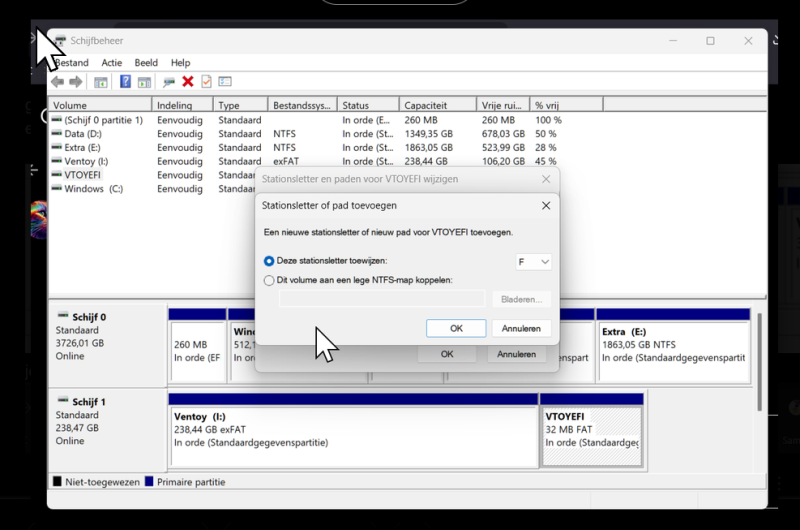Sort by the Volume column header
This screenshot has height=530, width=800.
tap(101, 105)
